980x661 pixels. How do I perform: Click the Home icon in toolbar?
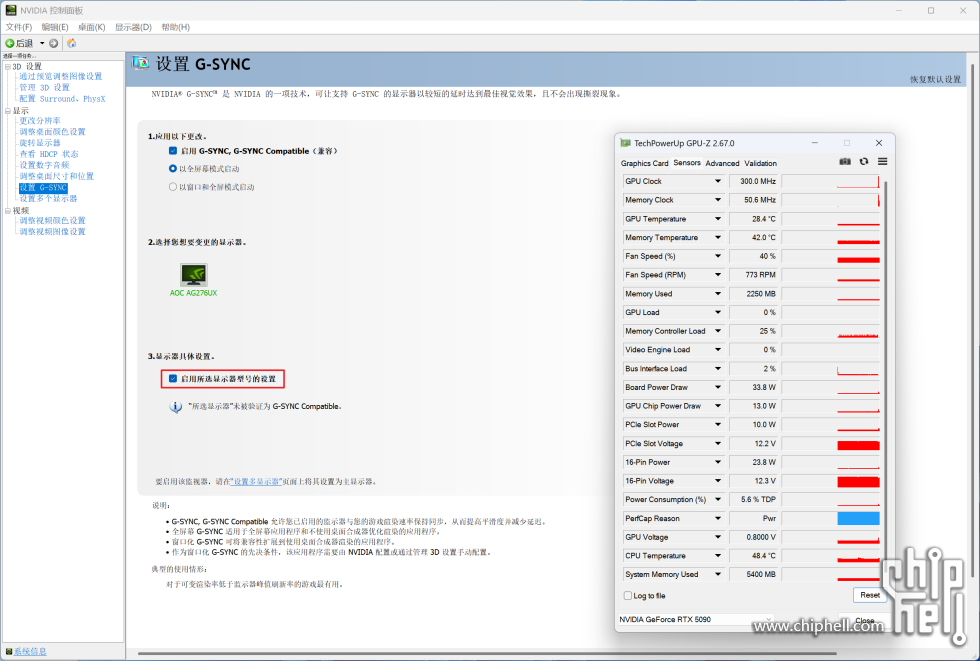(x=72, y=43)
